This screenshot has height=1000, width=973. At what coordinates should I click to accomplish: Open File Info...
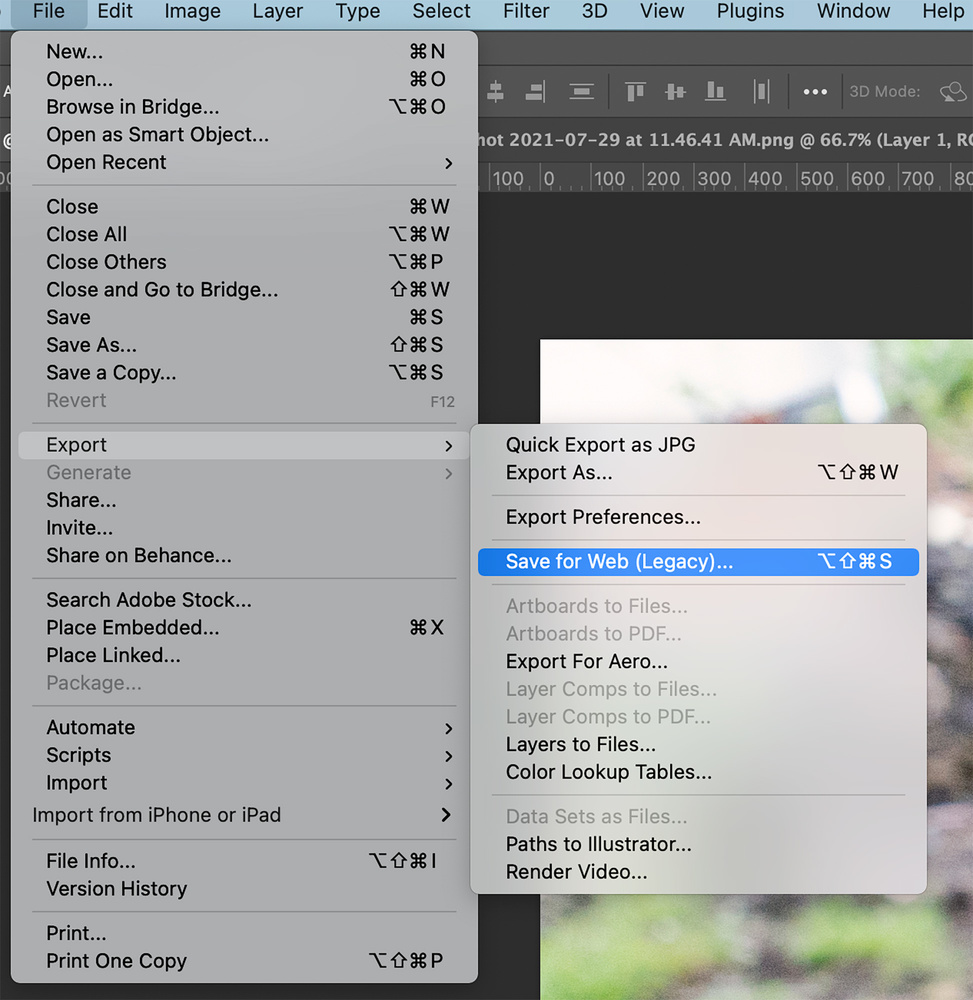tap(244, 862)
